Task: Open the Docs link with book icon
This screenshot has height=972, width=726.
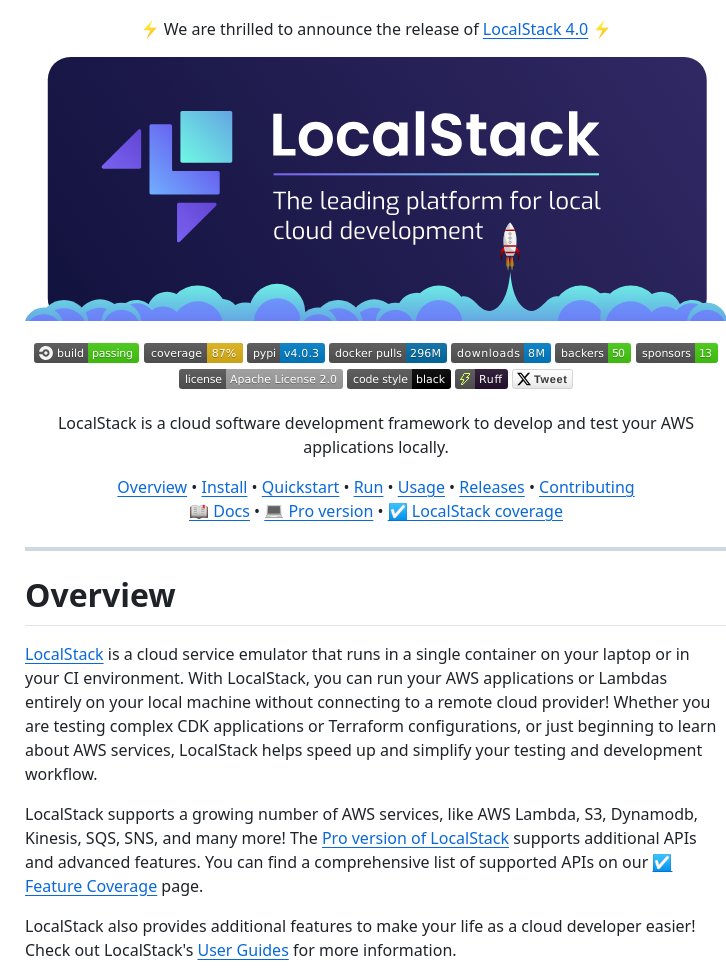Action: click(219, 511)
